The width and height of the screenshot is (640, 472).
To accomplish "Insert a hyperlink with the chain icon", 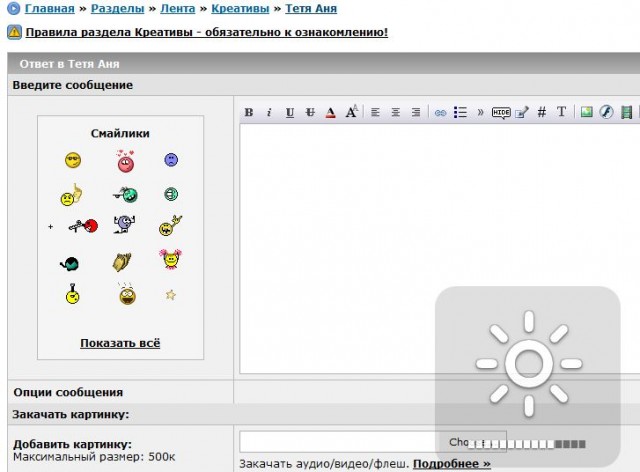I will click(x=440, y=113).
